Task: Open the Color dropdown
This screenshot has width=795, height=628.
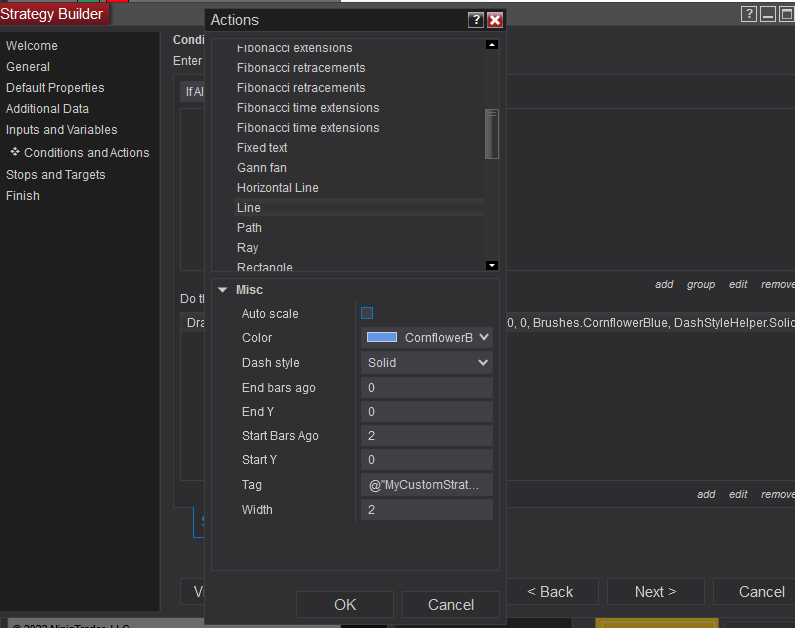Action: (x=427, y=338)
